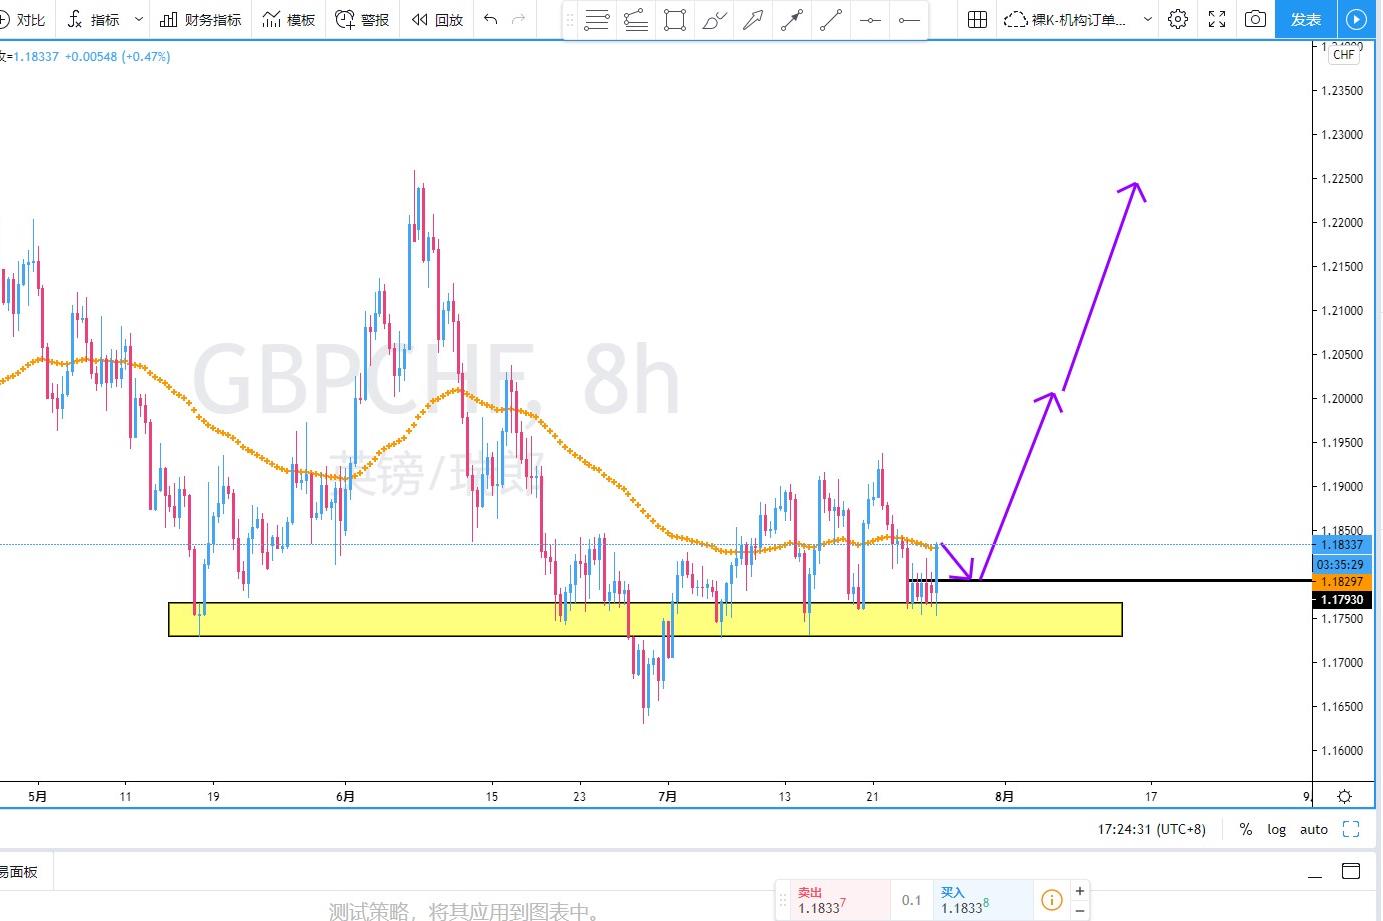Enter fullscreen mode via expand icon

[x=1217, y=19]
